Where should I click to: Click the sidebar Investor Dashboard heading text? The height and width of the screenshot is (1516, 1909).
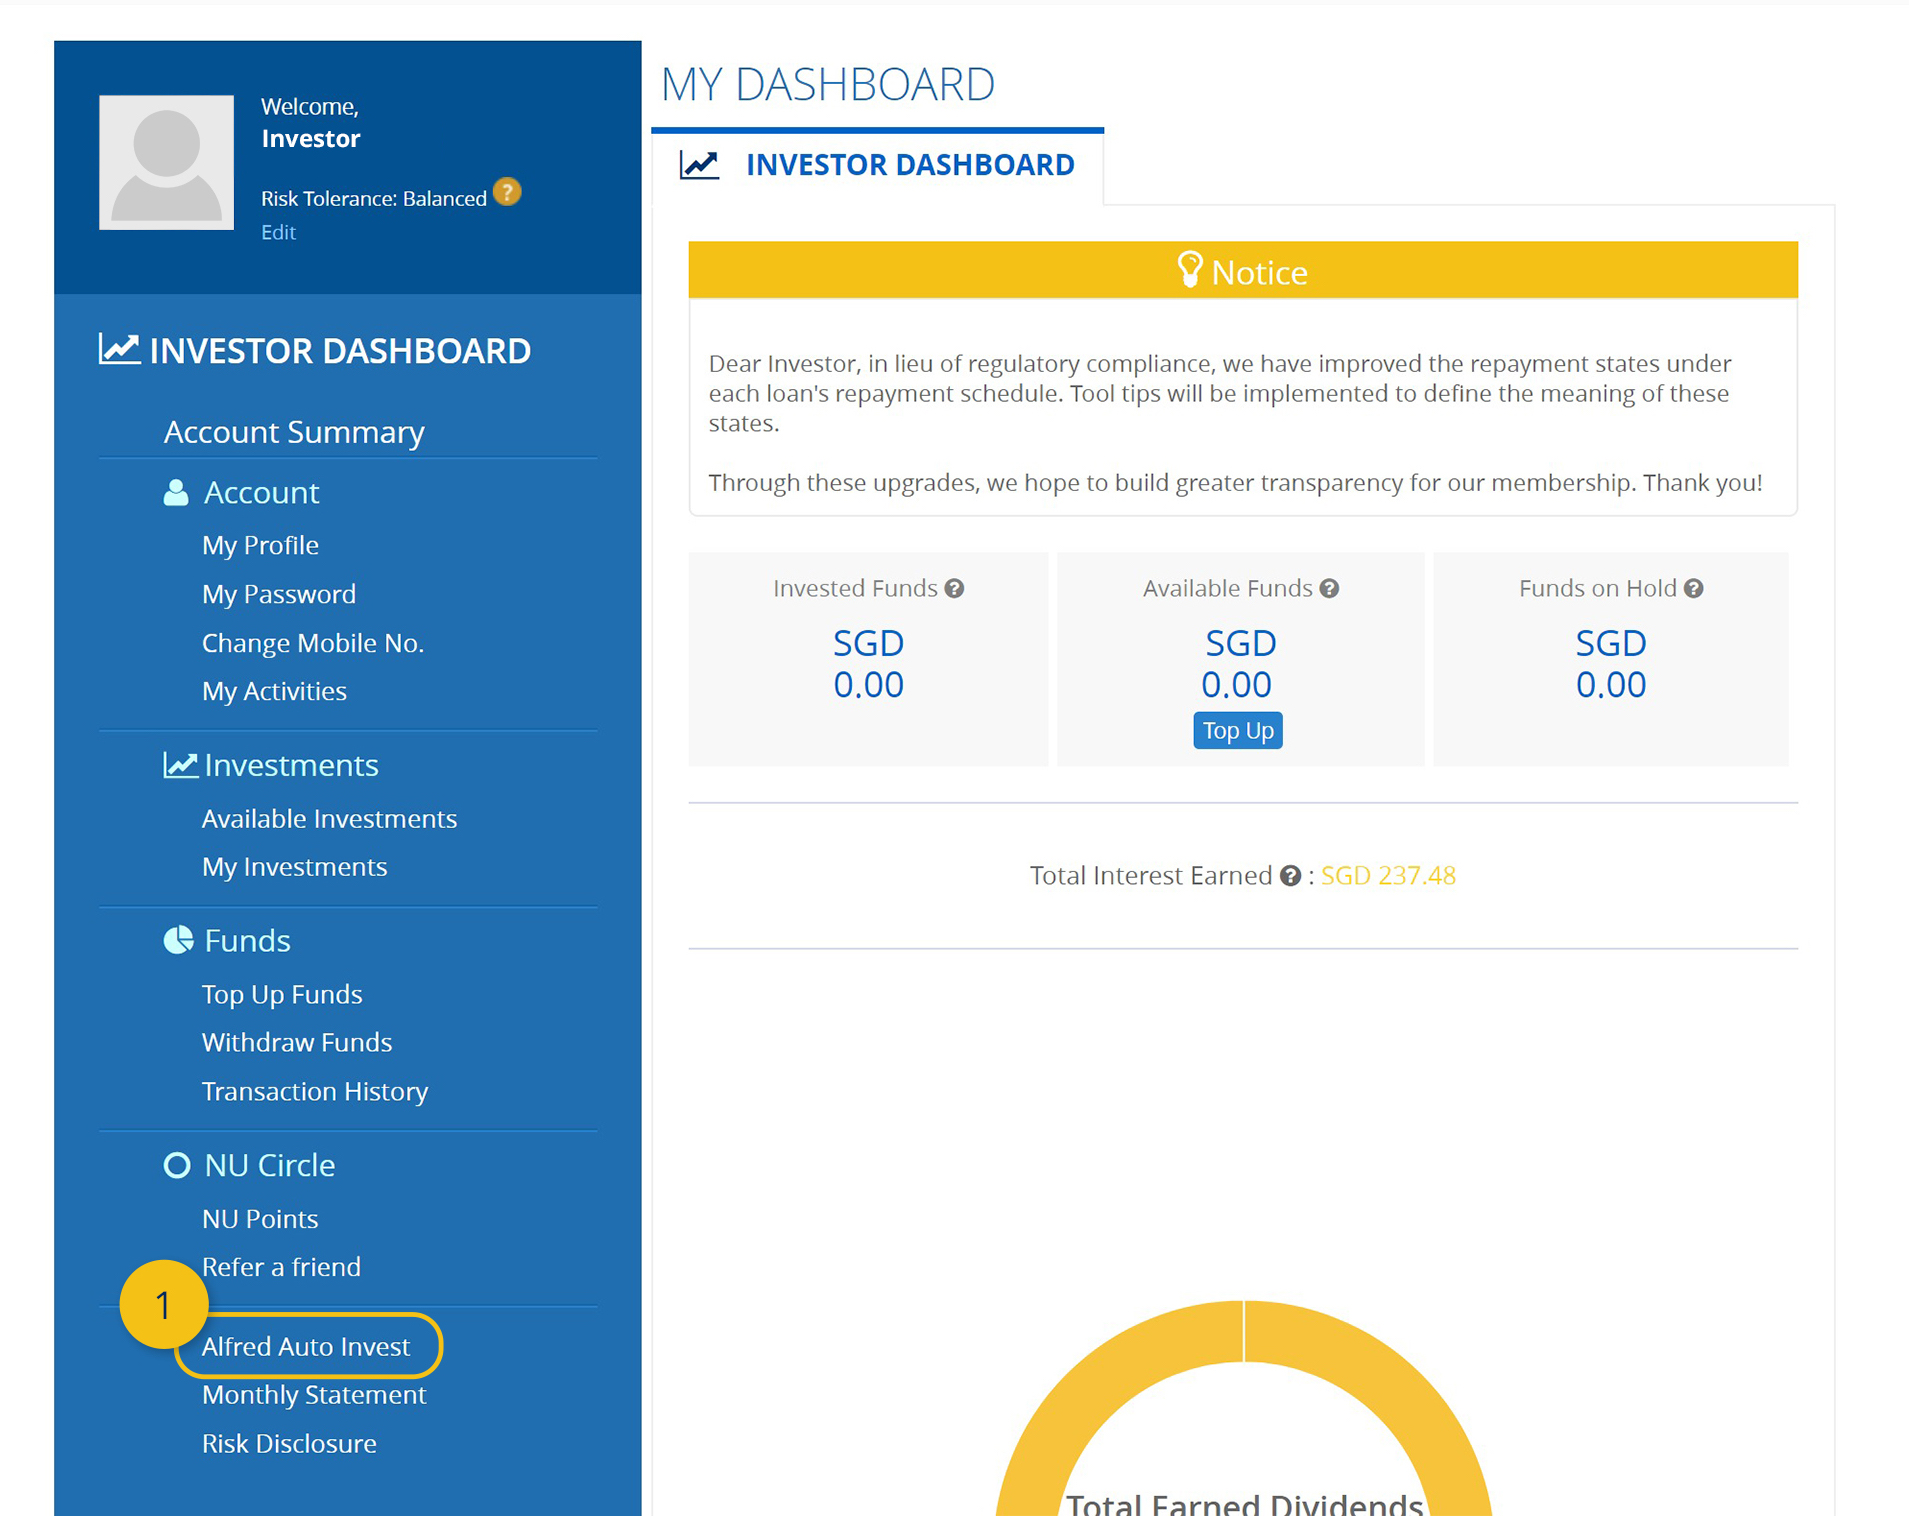340,351
